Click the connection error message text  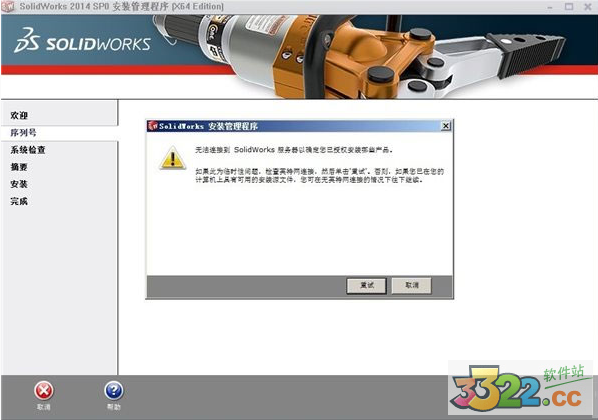pyautogui.click(x=294, y=150)
